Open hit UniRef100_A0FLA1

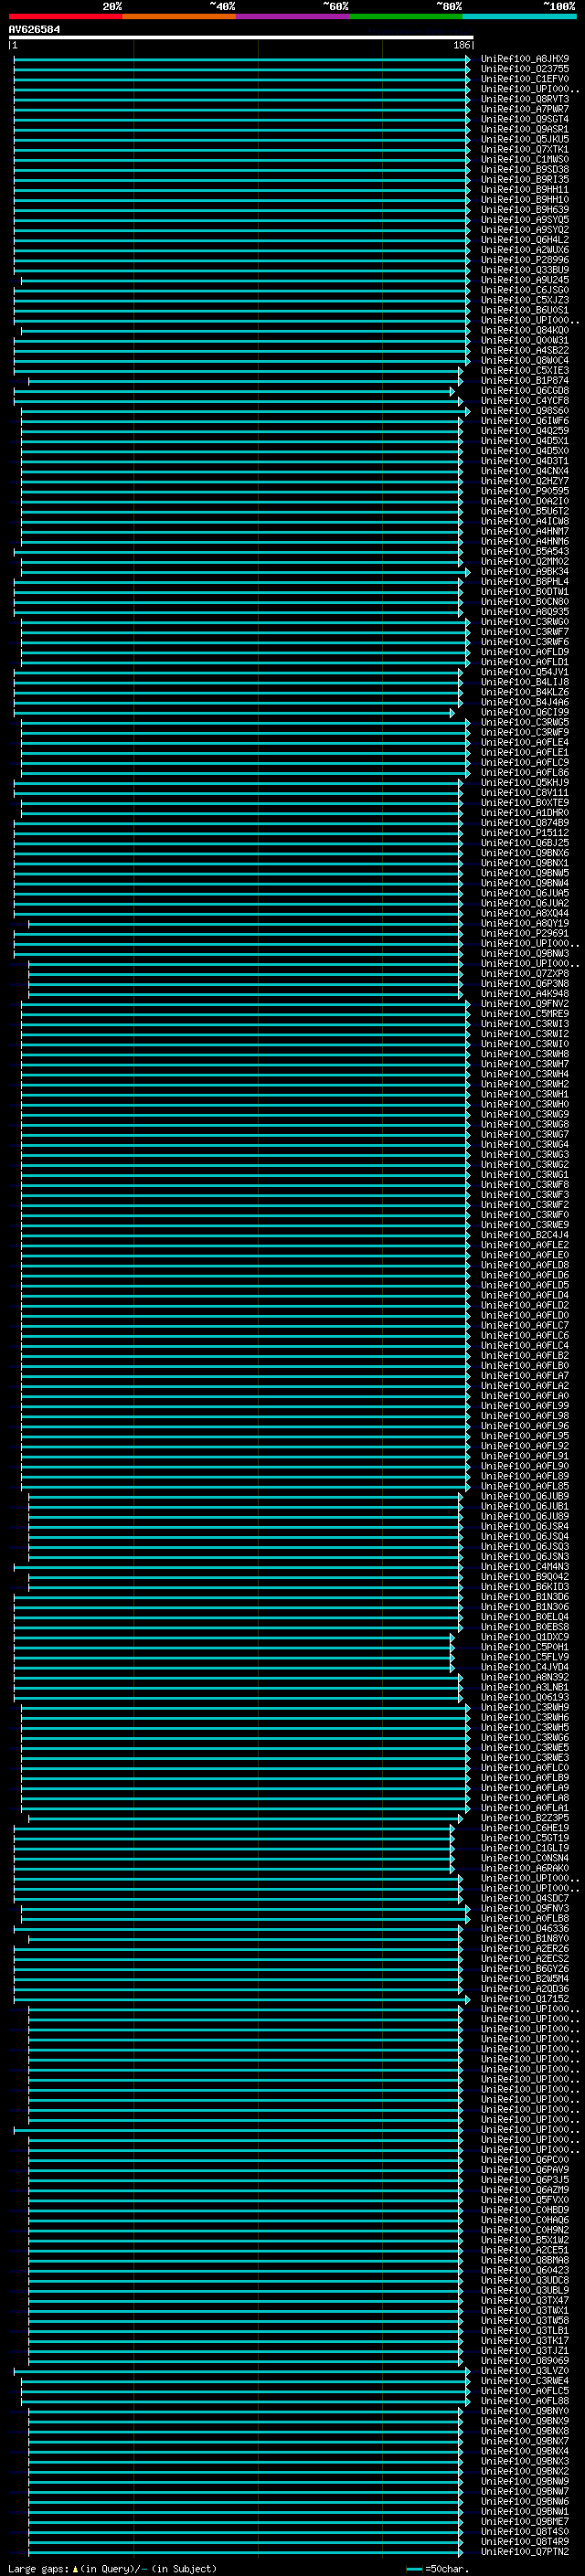(x=524, y=1808)
